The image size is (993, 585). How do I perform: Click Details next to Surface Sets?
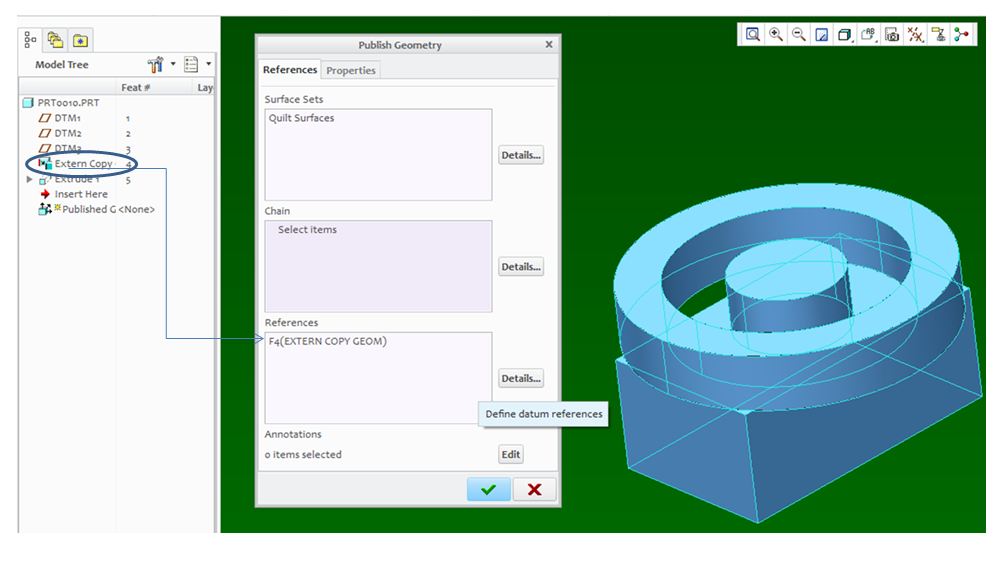pos(520,154)
